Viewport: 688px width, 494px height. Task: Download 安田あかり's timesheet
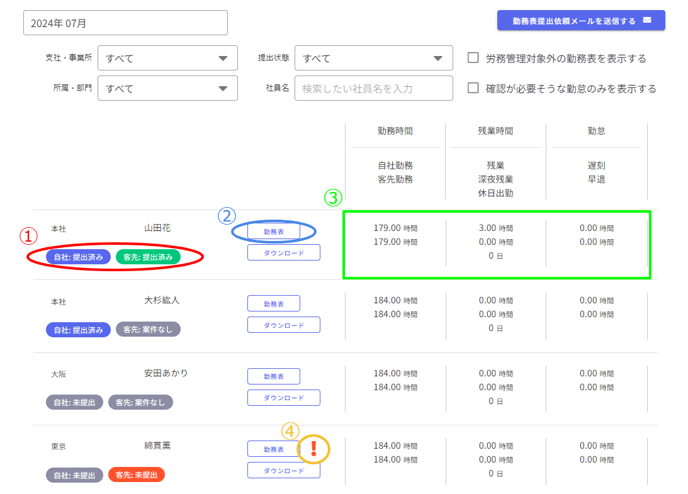coord(283,398)
